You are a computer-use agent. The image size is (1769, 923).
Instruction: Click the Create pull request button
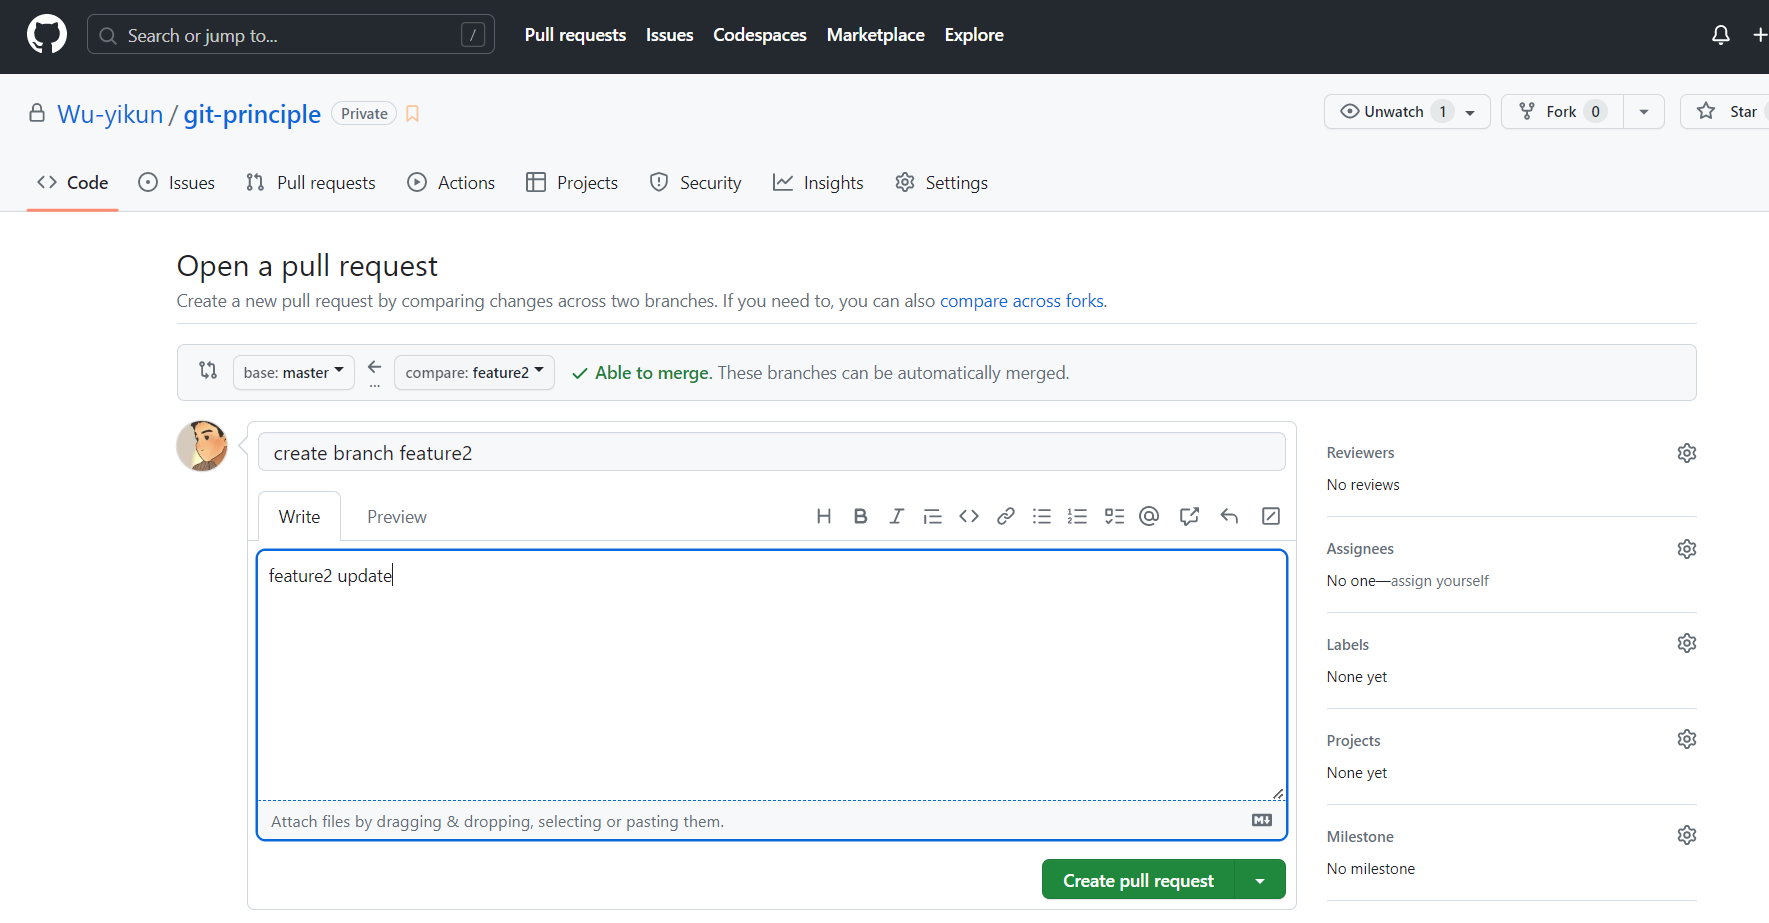coord(1138,881)
